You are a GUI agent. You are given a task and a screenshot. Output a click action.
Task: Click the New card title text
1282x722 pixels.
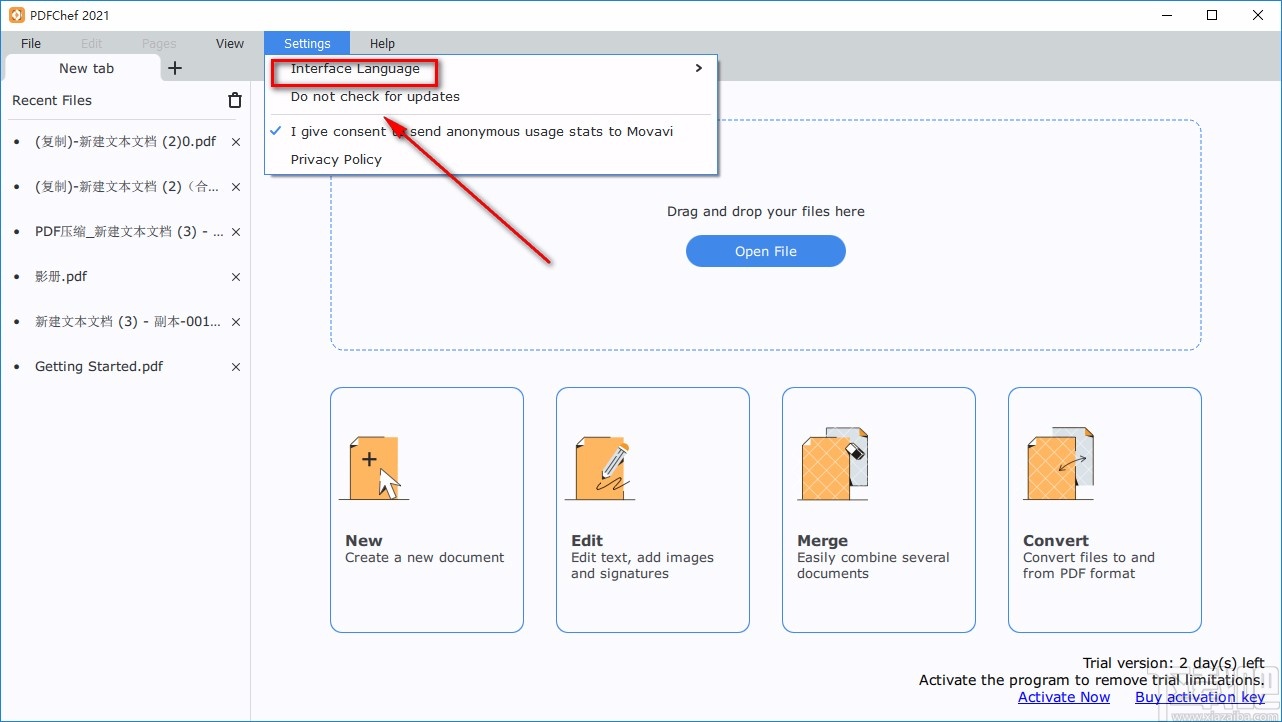pos(364,541)
